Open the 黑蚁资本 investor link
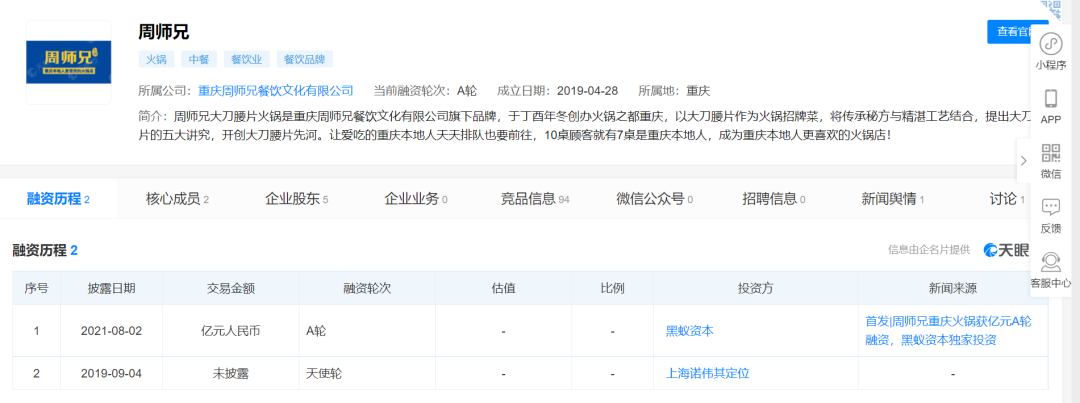 click(x=689, y=331)
